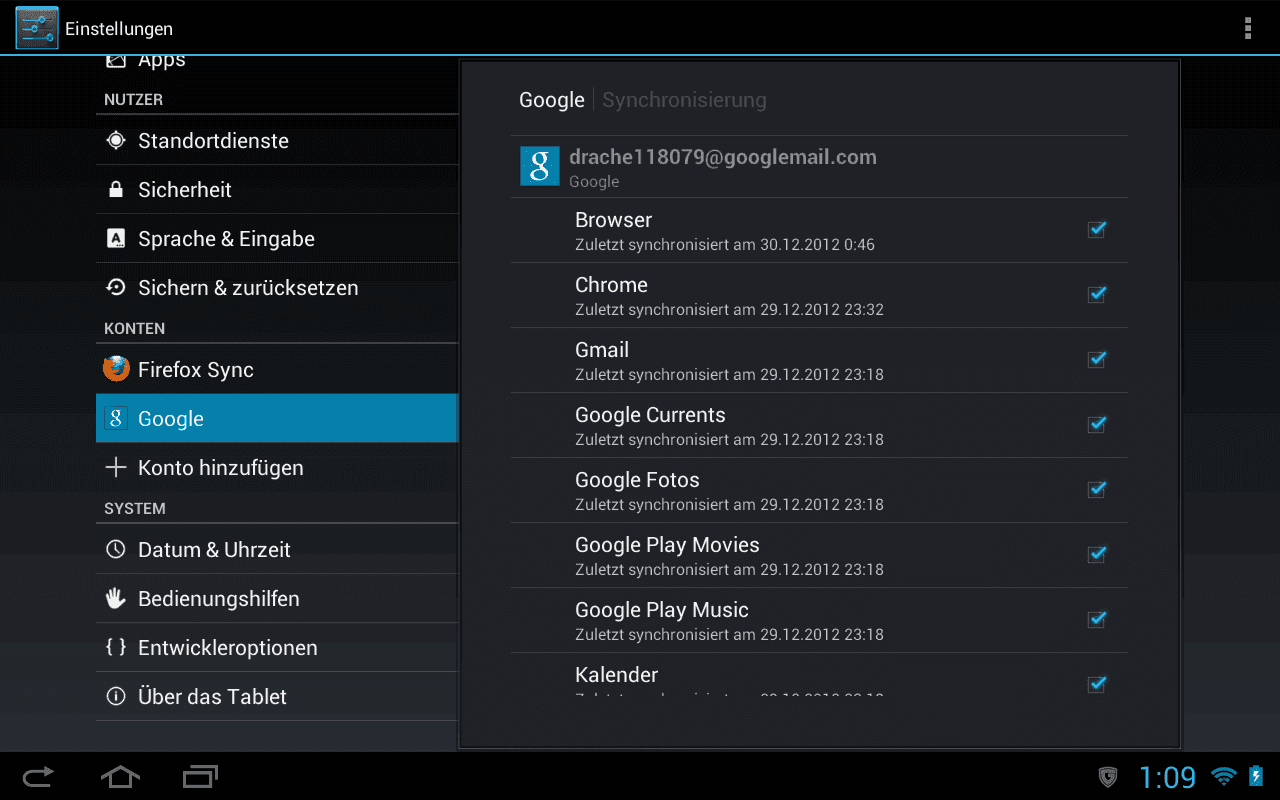This screenshot has height=800, width=1280.
Task: Tap the Sprache & Eingabe letter icon
Action: coord(116,239)
